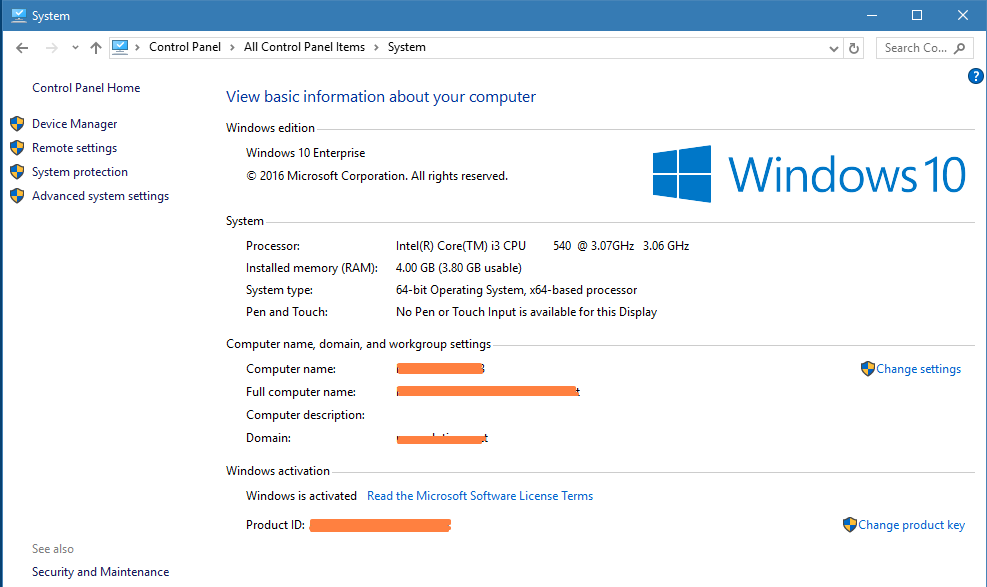
Task: Click the Back navigation arrow
Action: coord(22,47)
